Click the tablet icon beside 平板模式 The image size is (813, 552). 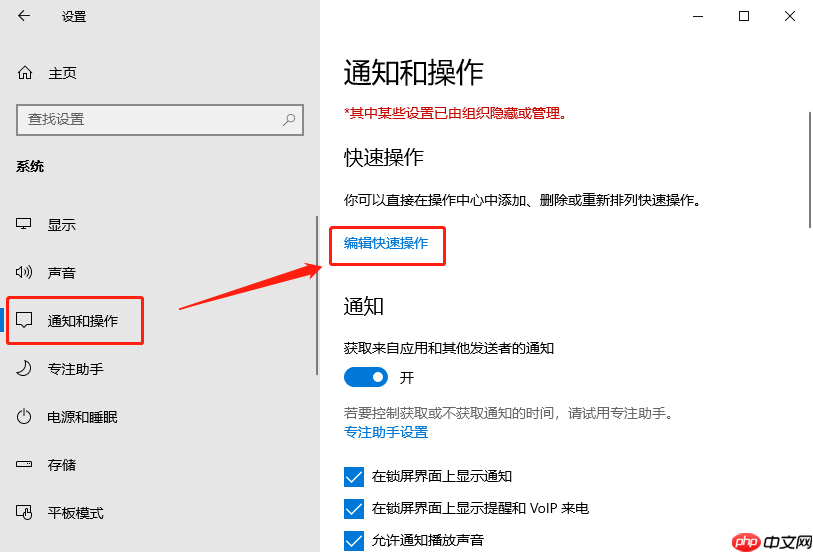[24, 513]
